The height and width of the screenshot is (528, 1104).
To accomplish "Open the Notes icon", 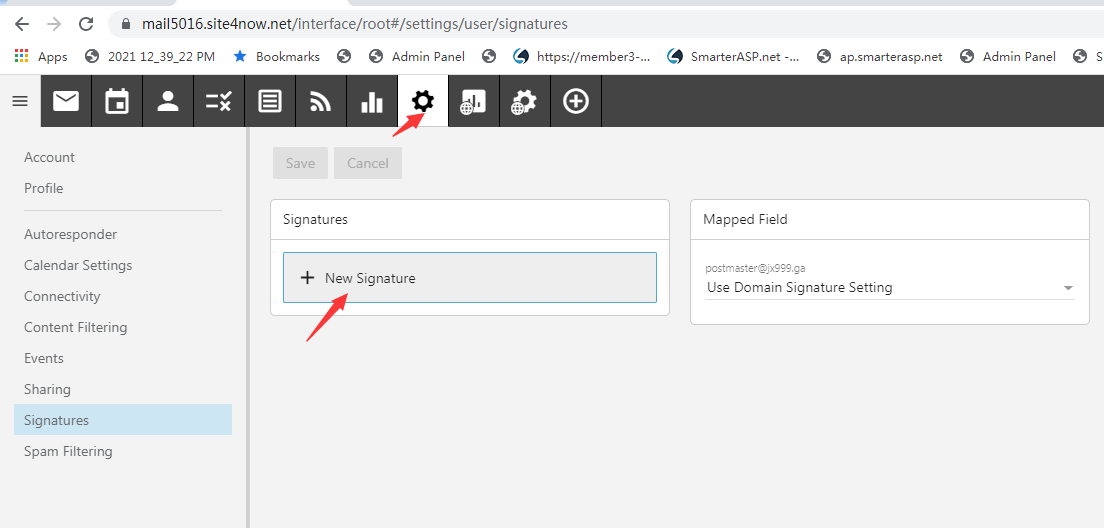I will (x=270, y=101).
